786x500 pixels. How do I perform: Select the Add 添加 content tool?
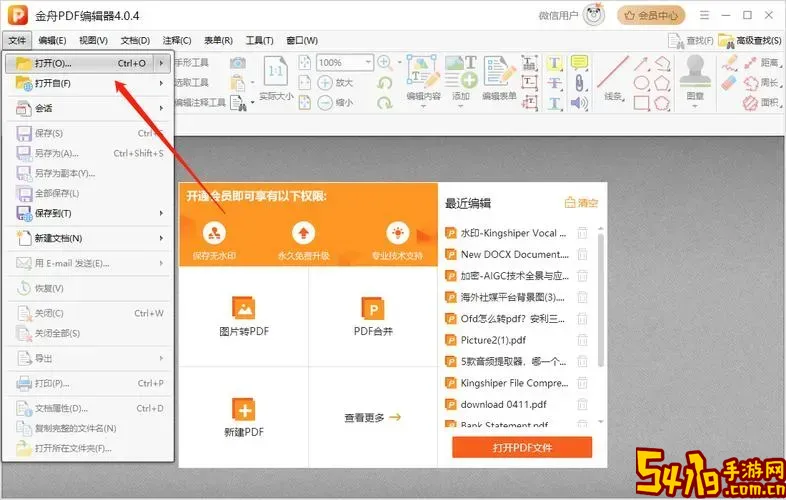tap(461, 77)
